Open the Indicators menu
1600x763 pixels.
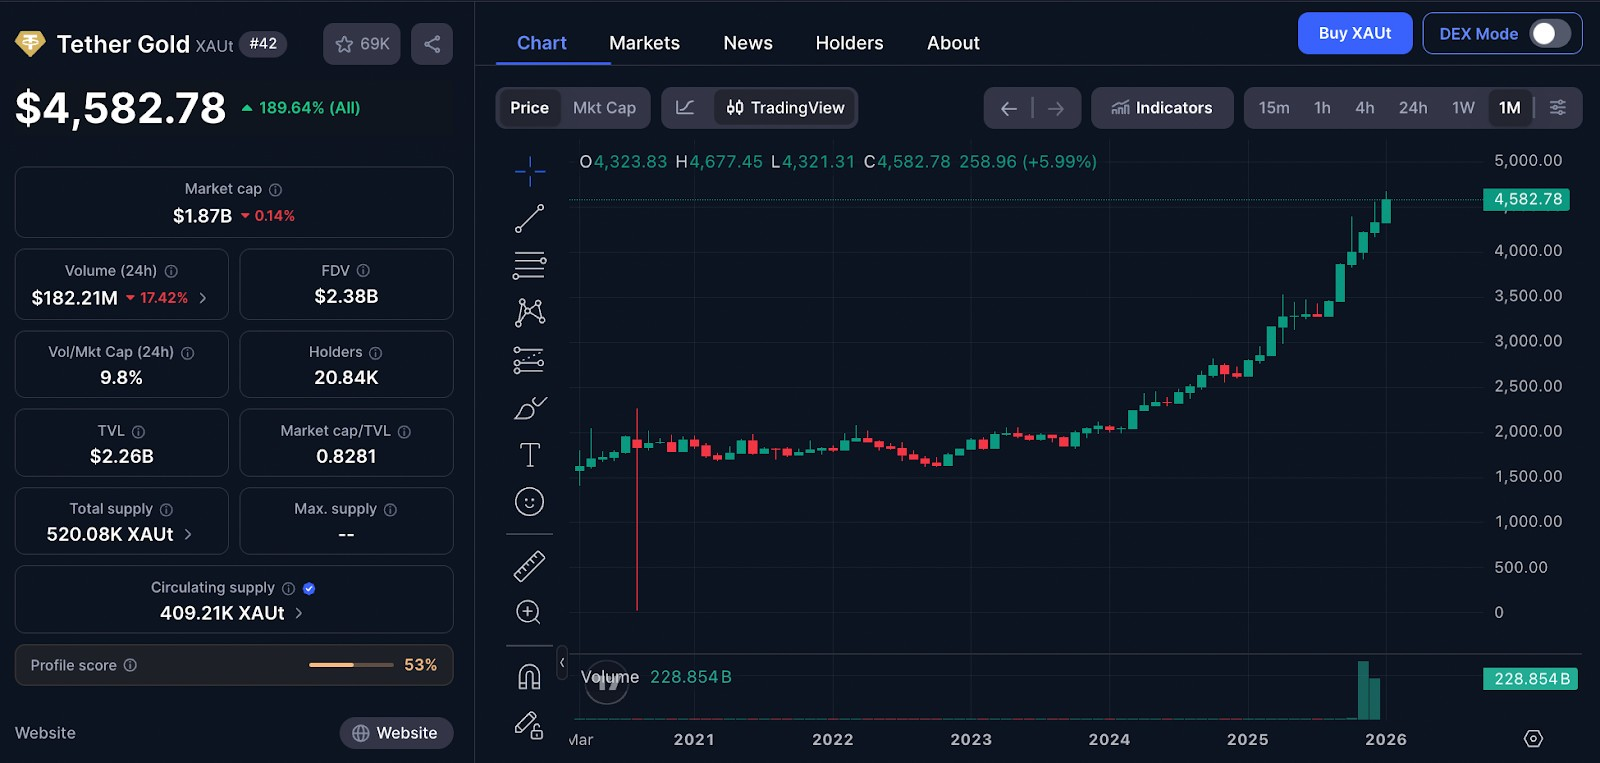click(x=1161, y=108)
